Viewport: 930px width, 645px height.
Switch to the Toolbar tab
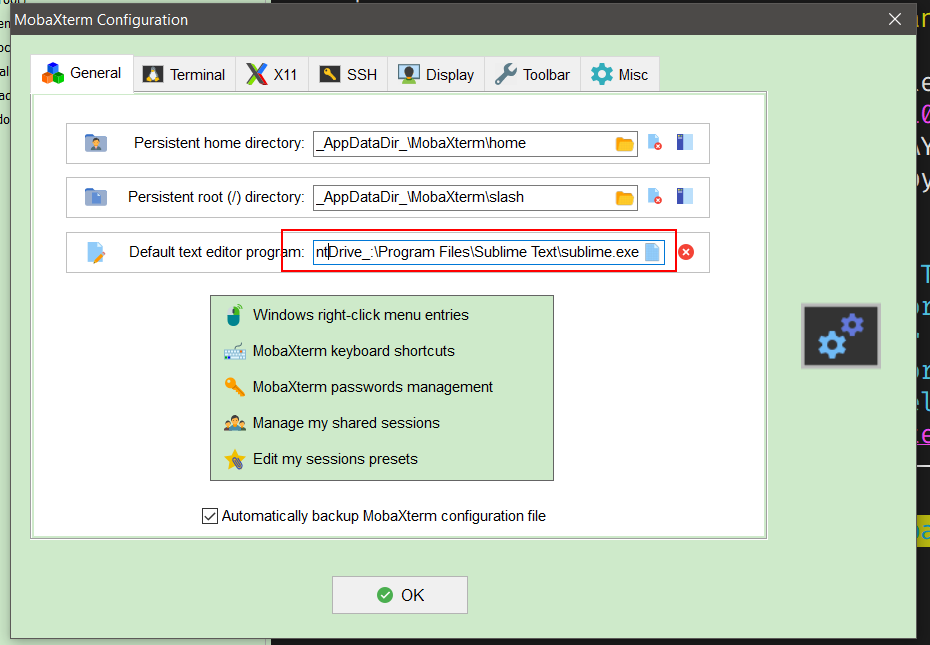533,75
